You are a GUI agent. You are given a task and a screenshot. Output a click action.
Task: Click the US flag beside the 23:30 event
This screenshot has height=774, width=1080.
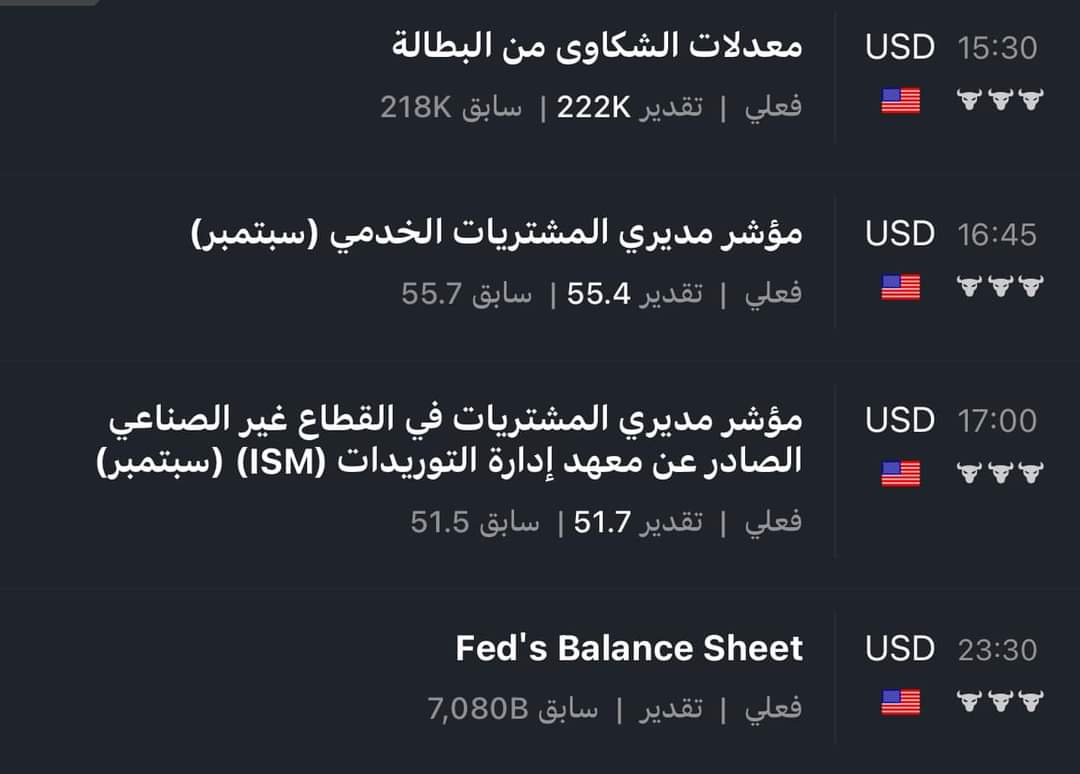click(x=900, y=702)
